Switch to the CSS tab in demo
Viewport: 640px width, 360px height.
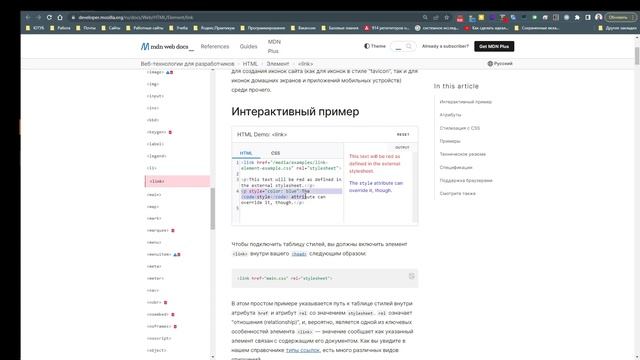tap(276, 153)
